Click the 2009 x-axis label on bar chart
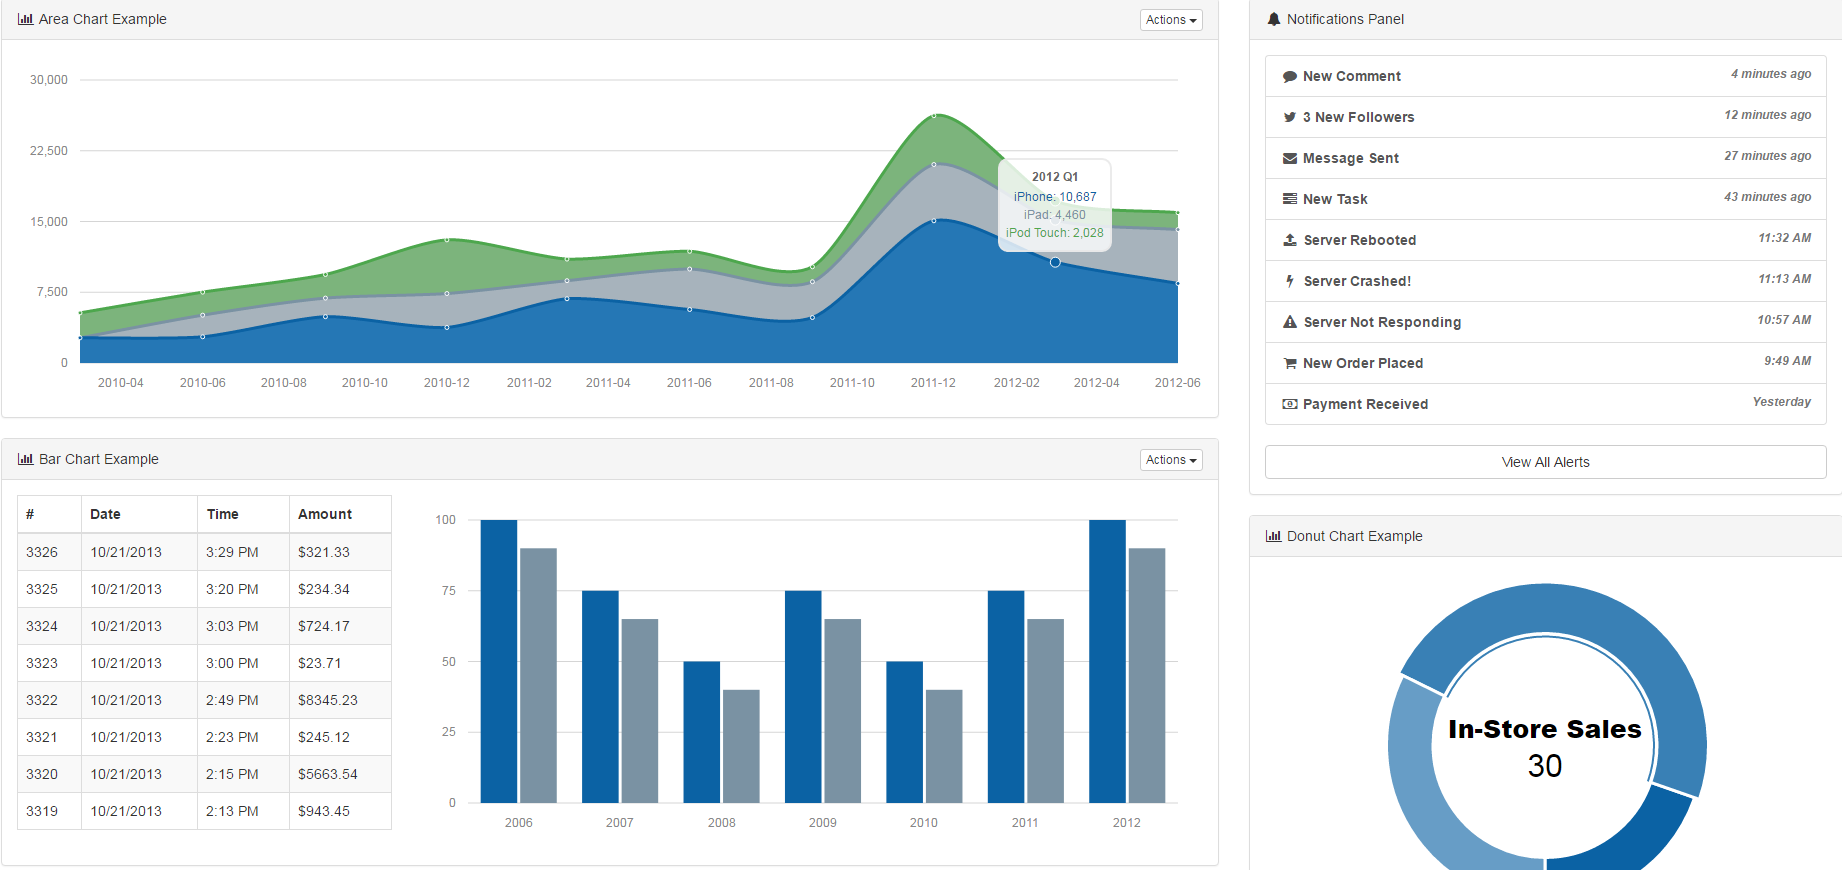 pos(823,823)
